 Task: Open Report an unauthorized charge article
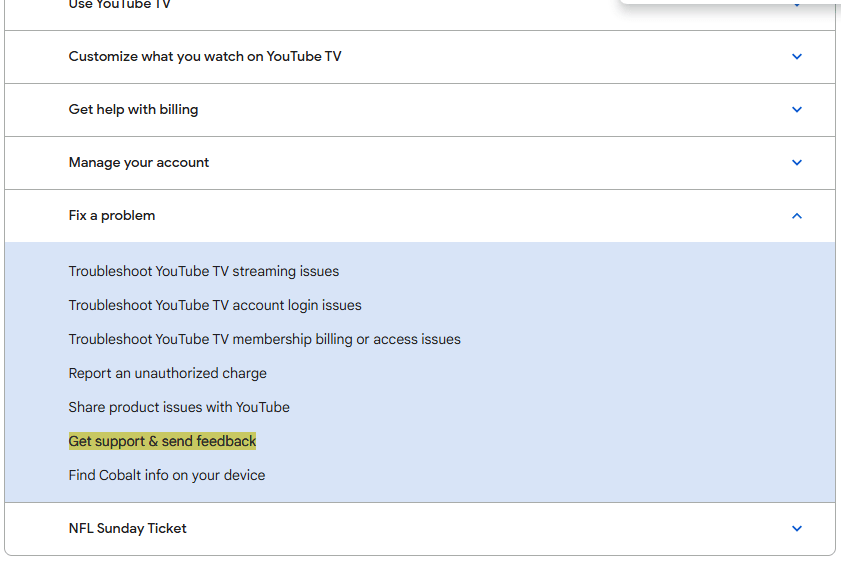(167, 373)
